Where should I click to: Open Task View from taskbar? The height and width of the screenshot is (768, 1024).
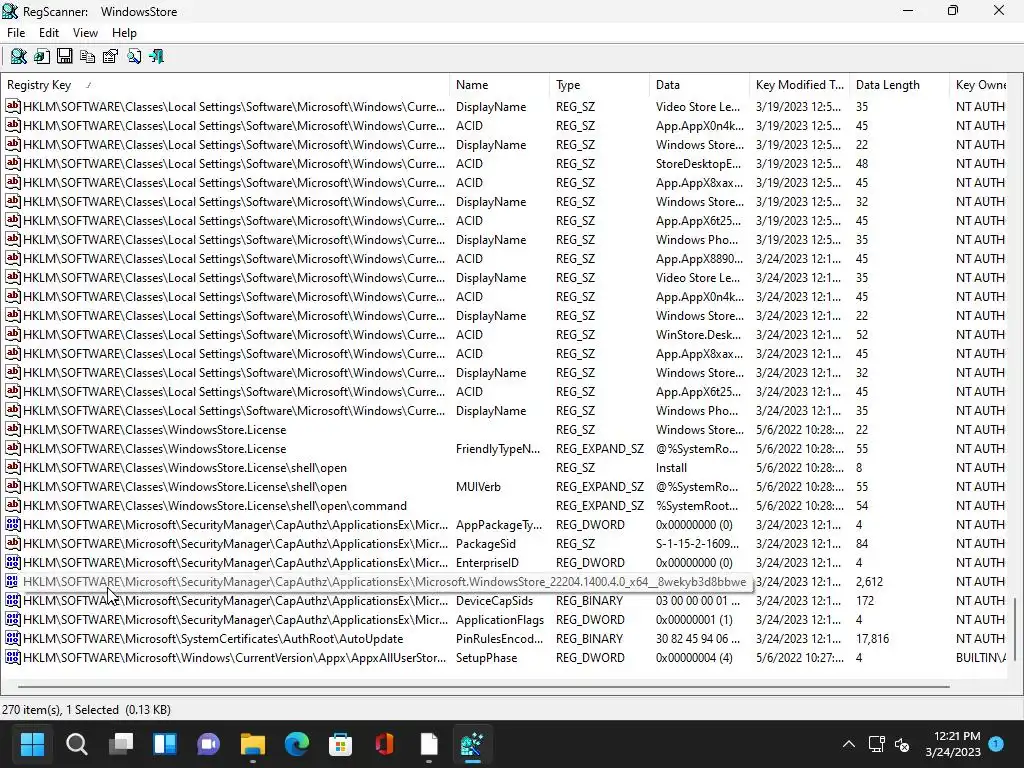(120, 744)
